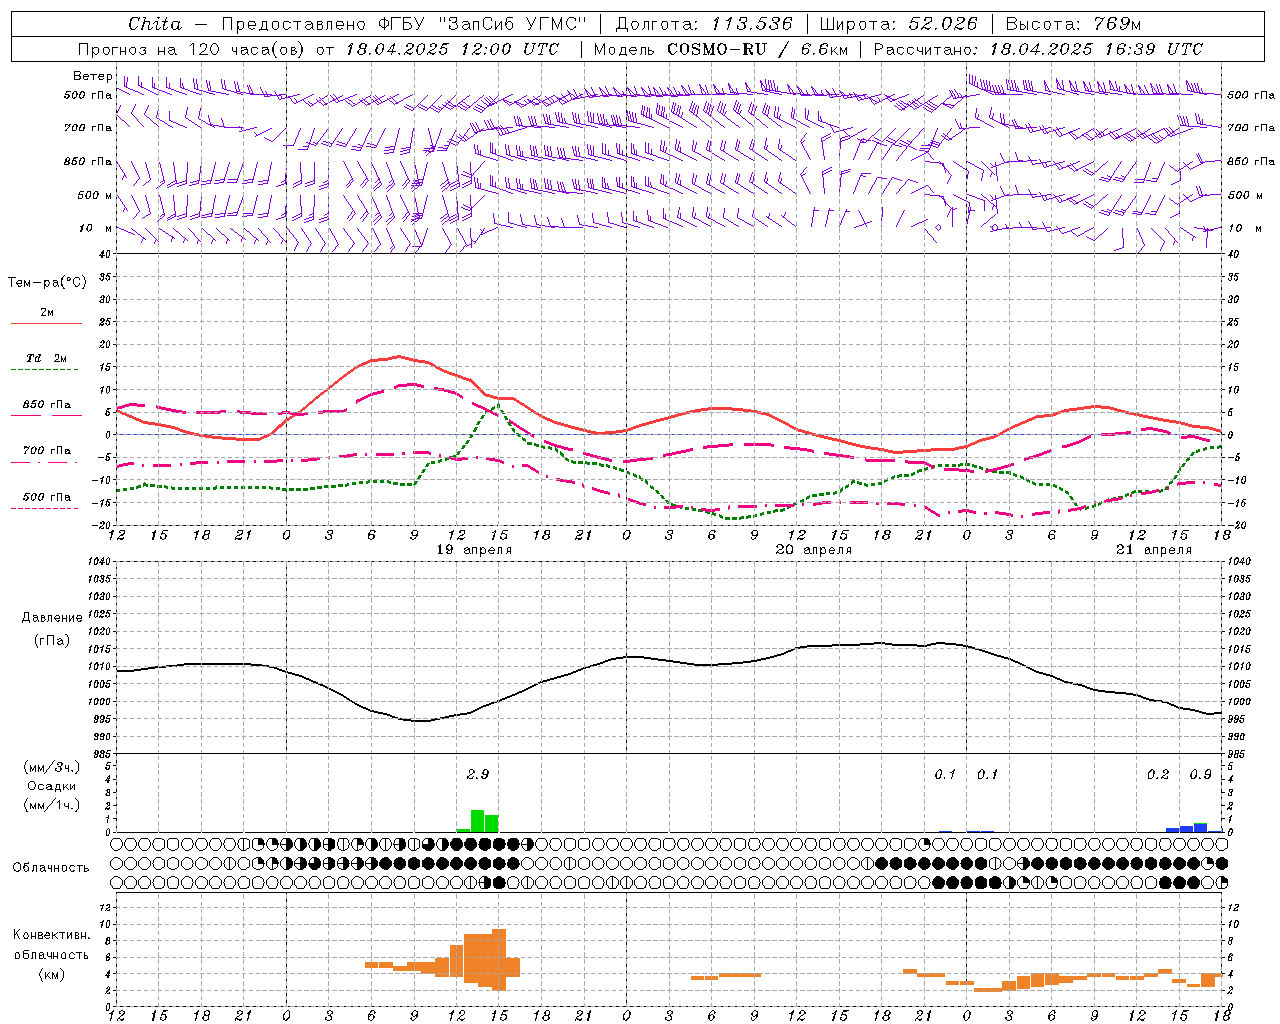Image resolution: width=1280 pixels, height=1024 pixels.
Task: Click the "20 апреля" date label
Action: (814, 550)
